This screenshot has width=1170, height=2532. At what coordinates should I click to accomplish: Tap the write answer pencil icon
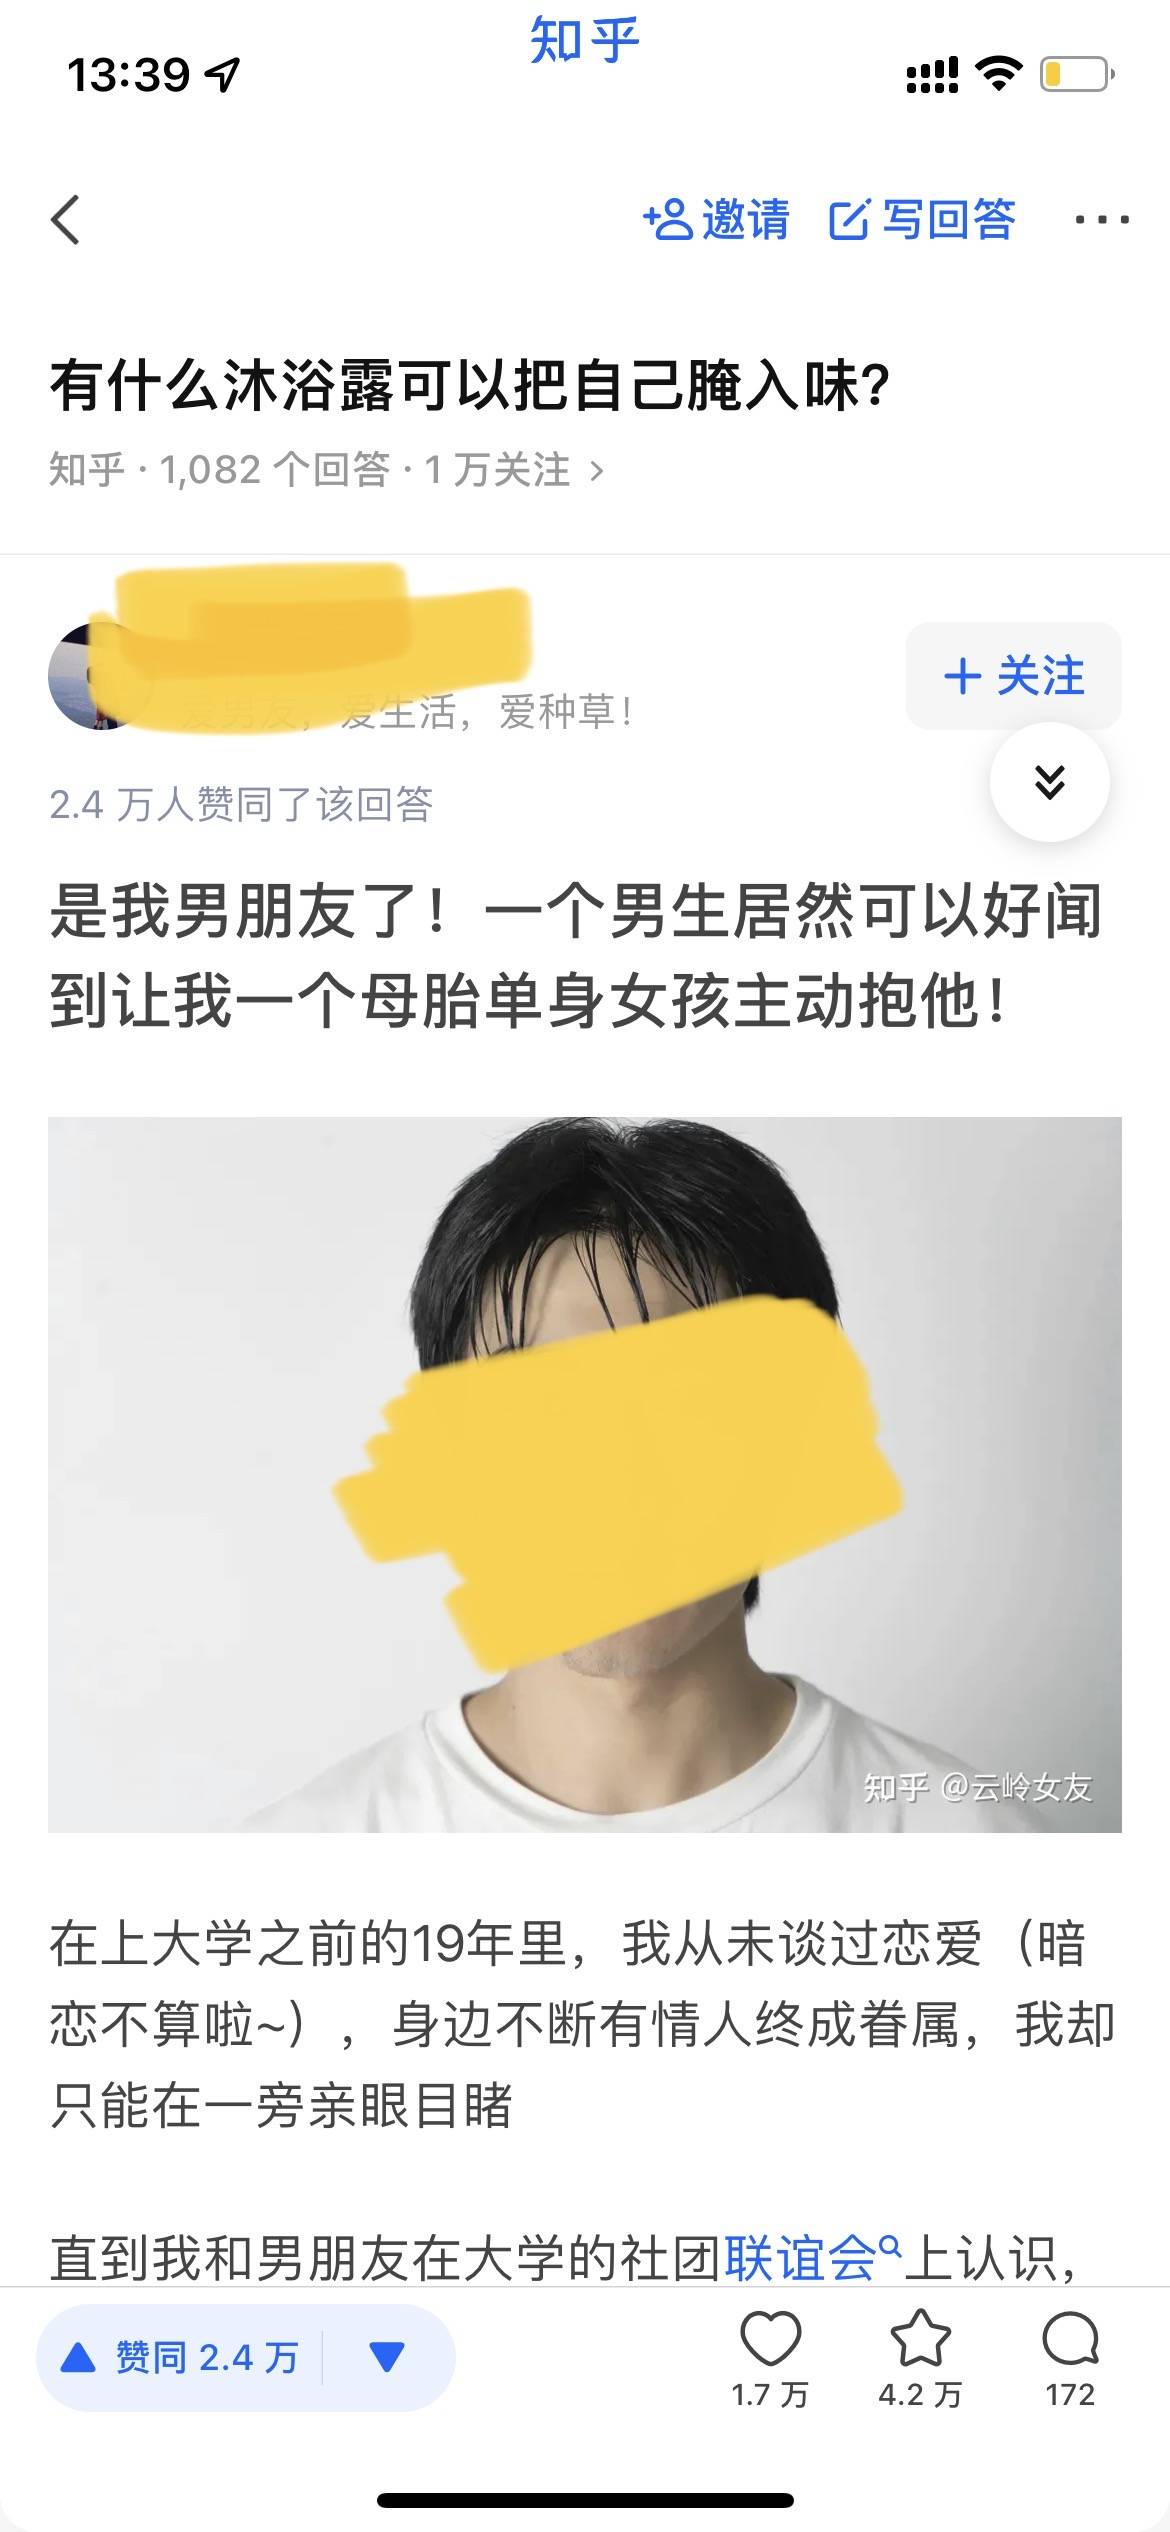[850, 220]
